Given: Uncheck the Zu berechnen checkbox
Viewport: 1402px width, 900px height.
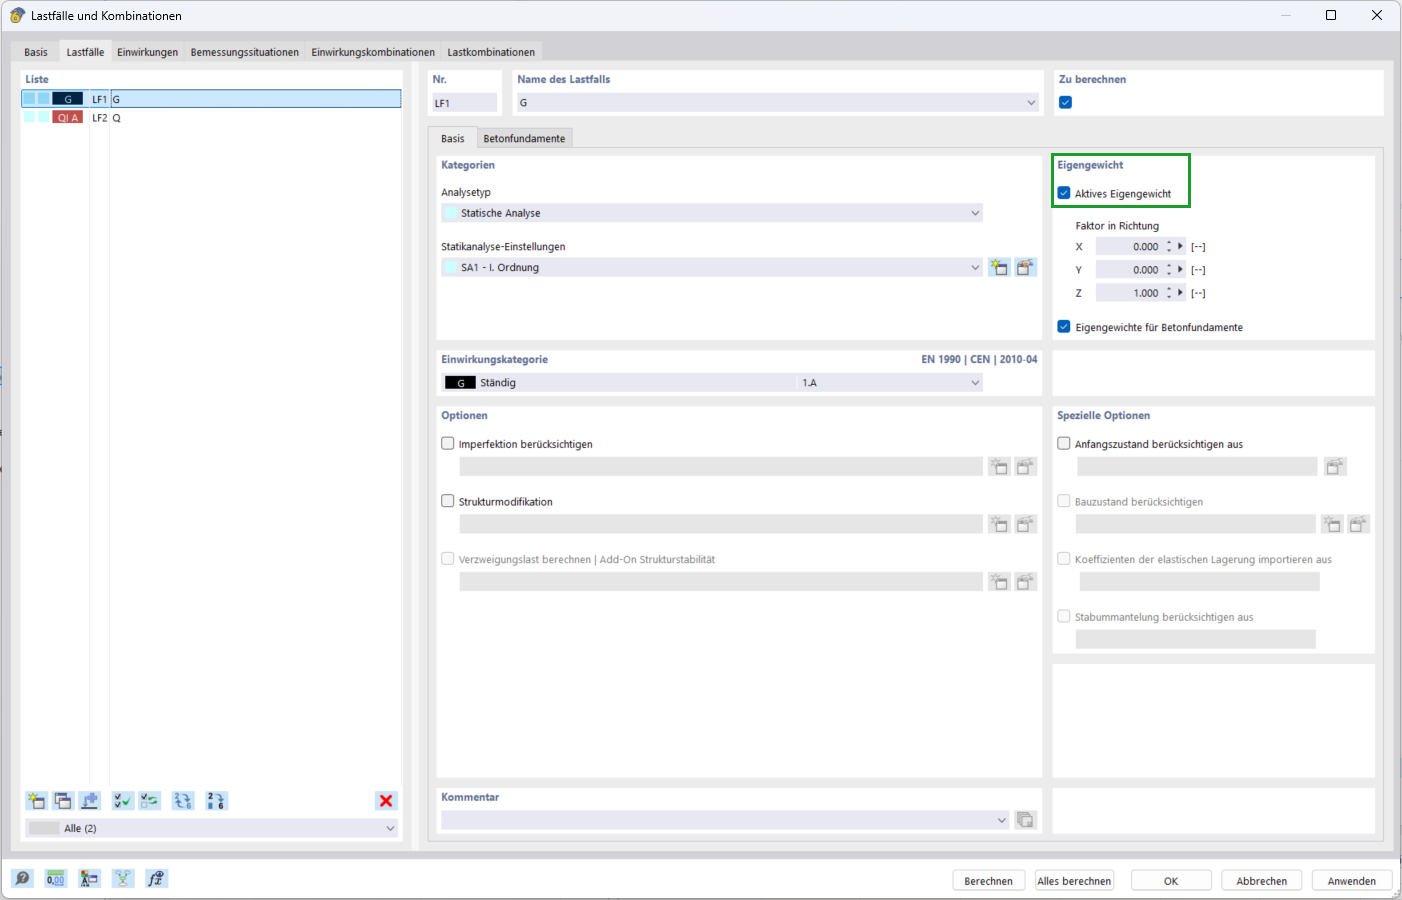Looking at the screenshot, I should point(1066,102).
